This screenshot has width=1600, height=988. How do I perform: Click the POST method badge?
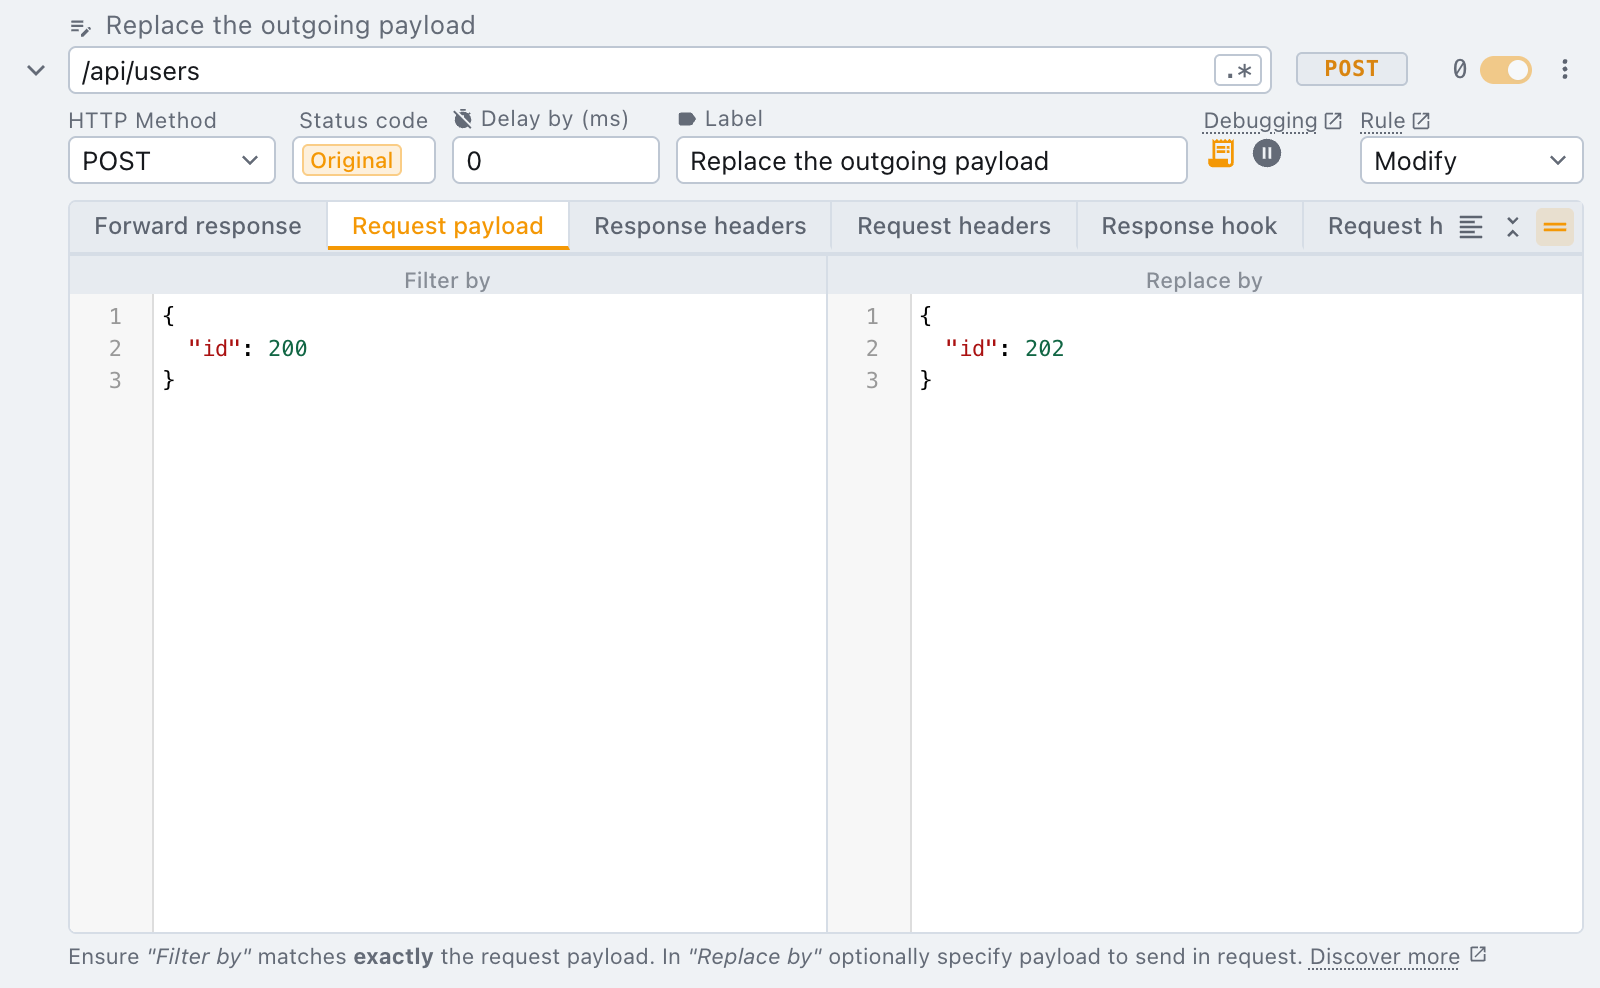click(1352, 69)
